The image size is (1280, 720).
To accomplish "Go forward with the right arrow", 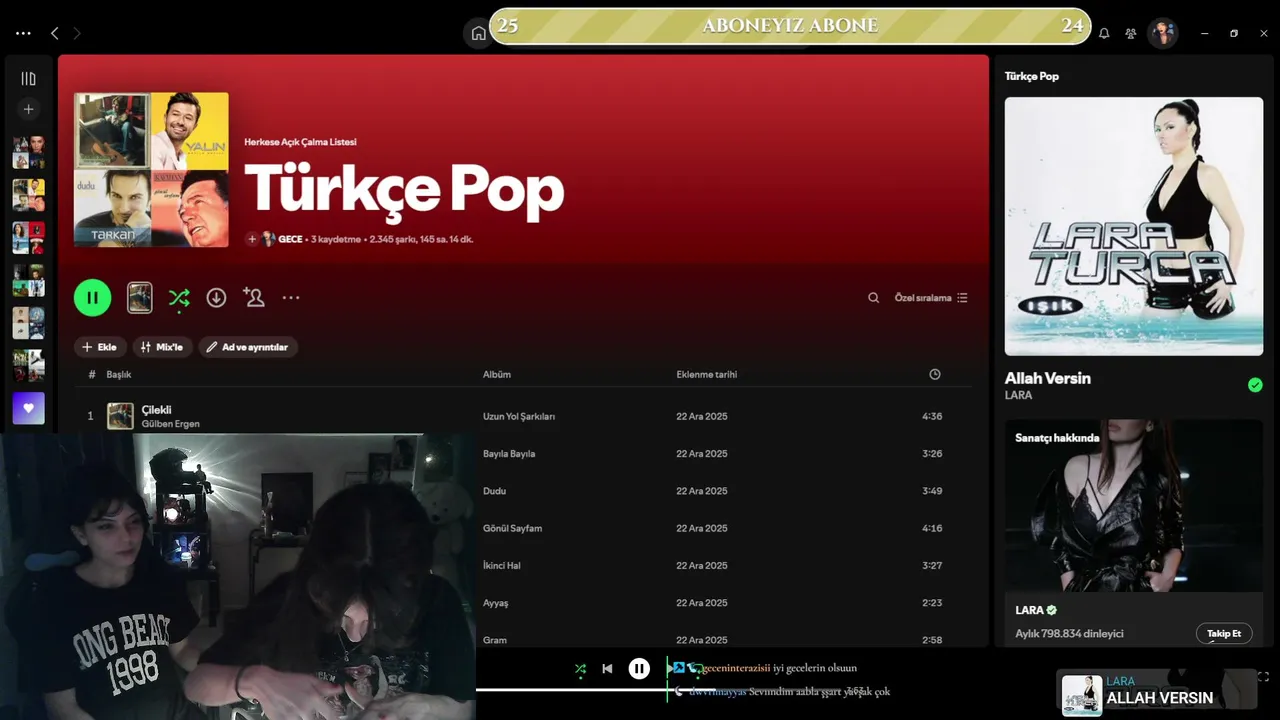I will [x=77, y=33].
